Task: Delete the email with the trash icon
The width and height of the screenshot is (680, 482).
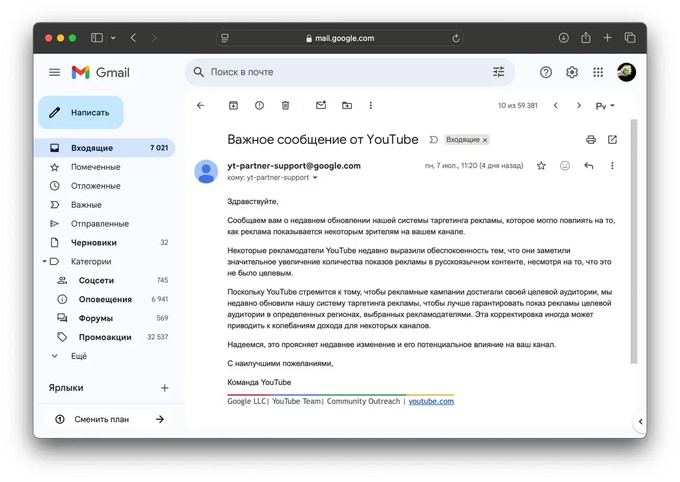Action: click(285, 105)
